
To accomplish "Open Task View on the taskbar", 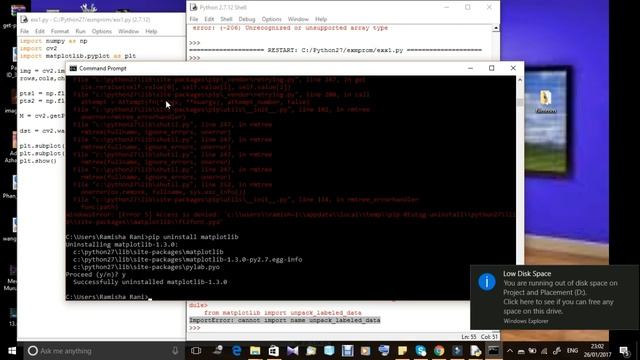I will (196, 351).
